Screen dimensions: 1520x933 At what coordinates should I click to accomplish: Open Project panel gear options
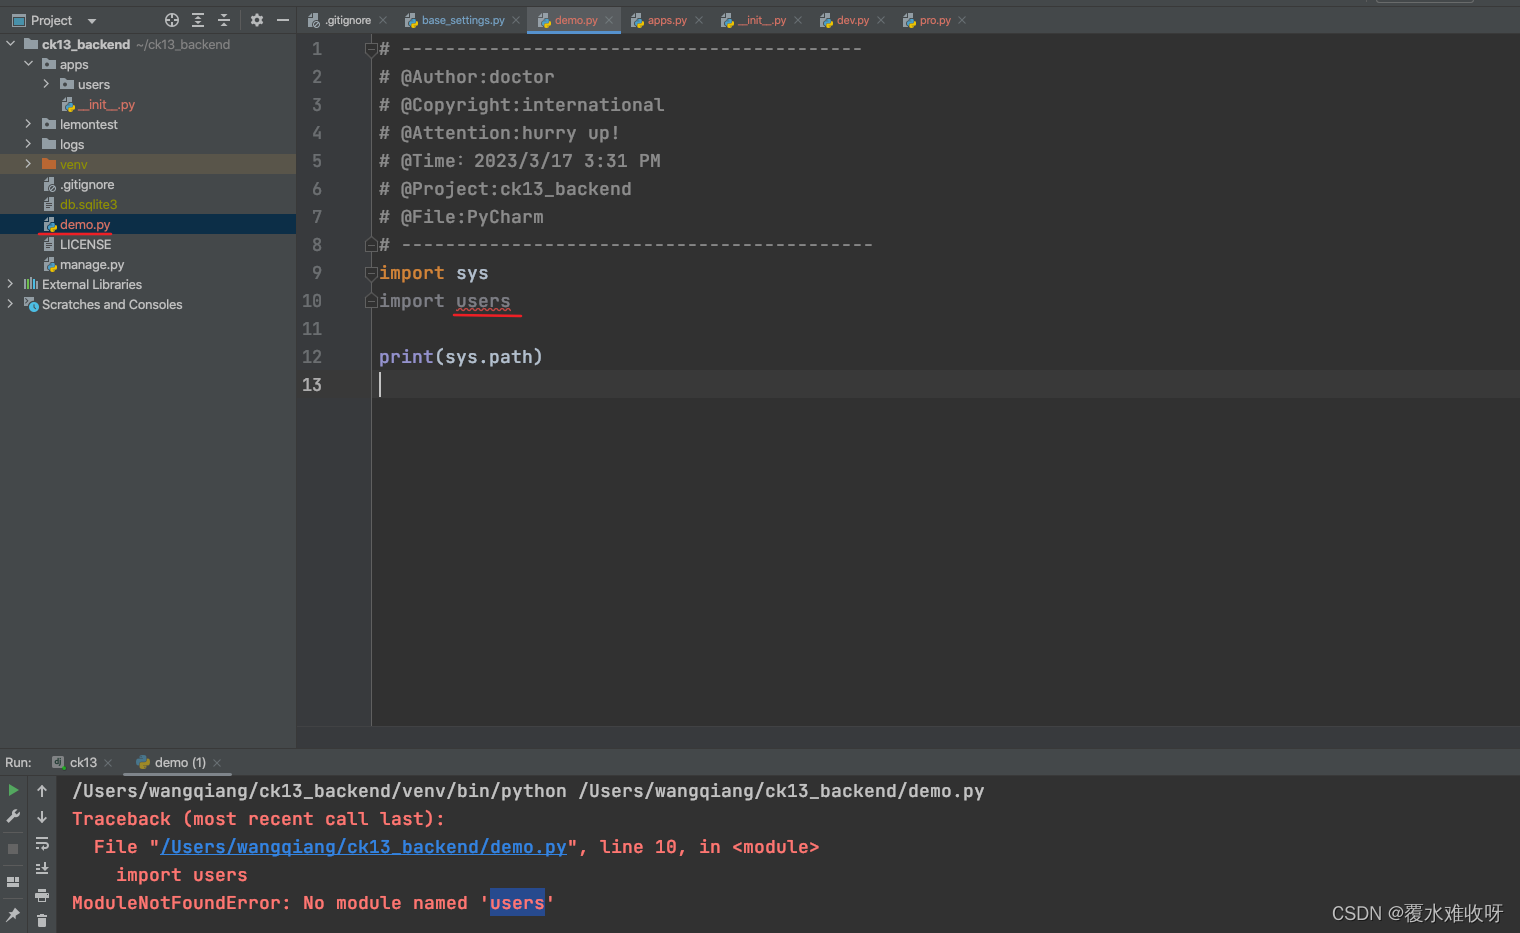pos(257,20)
